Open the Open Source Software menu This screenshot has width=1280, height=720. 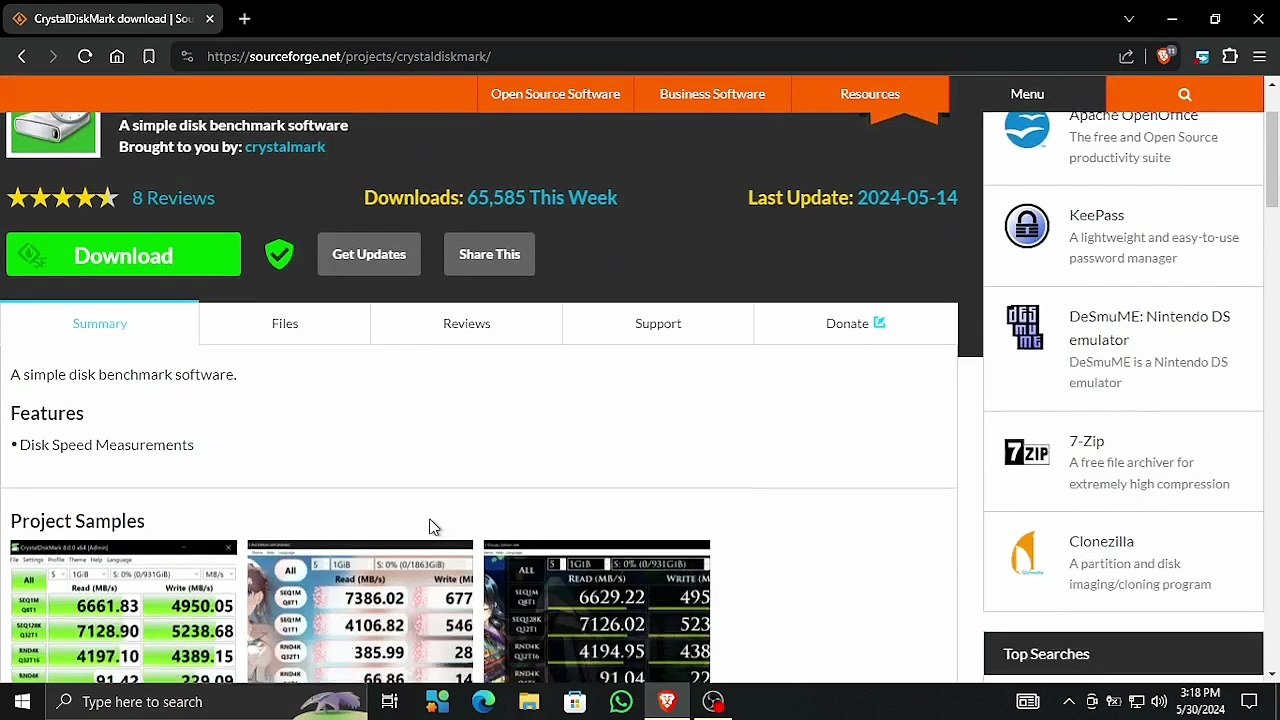pos(555,94)
